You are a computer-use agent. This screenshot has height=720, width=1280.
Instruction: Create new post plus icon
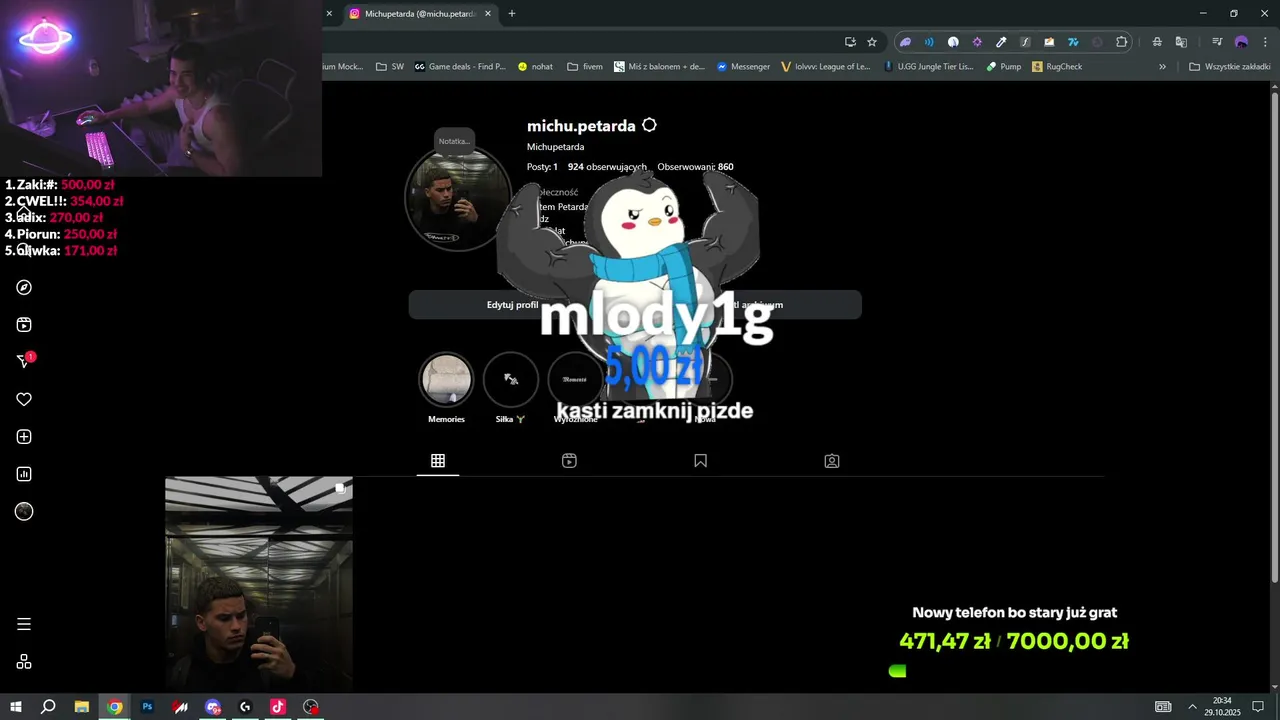(24, 437)
